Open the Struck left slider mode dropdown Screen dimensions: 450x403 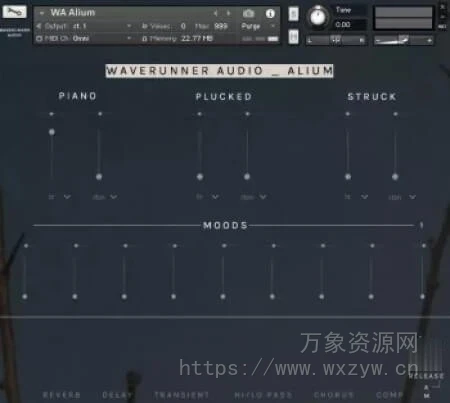[x=364, y=197]
